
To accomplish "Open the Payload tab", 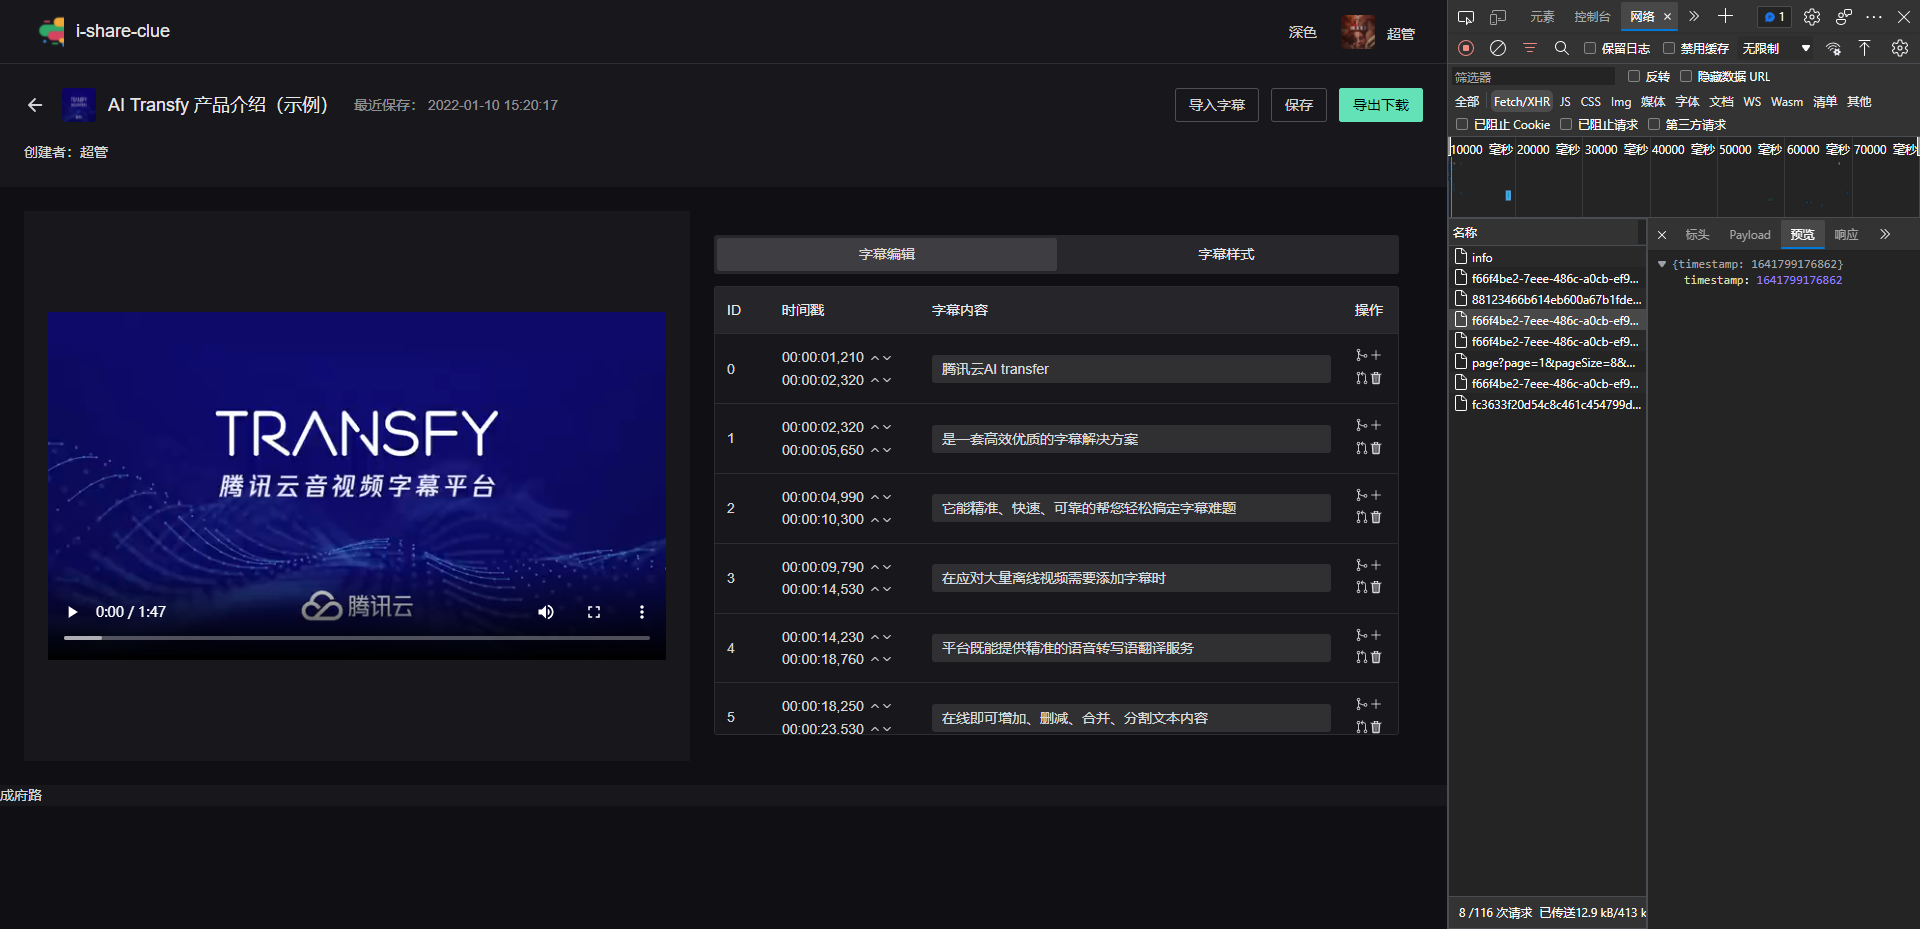I will [1750, 235].
